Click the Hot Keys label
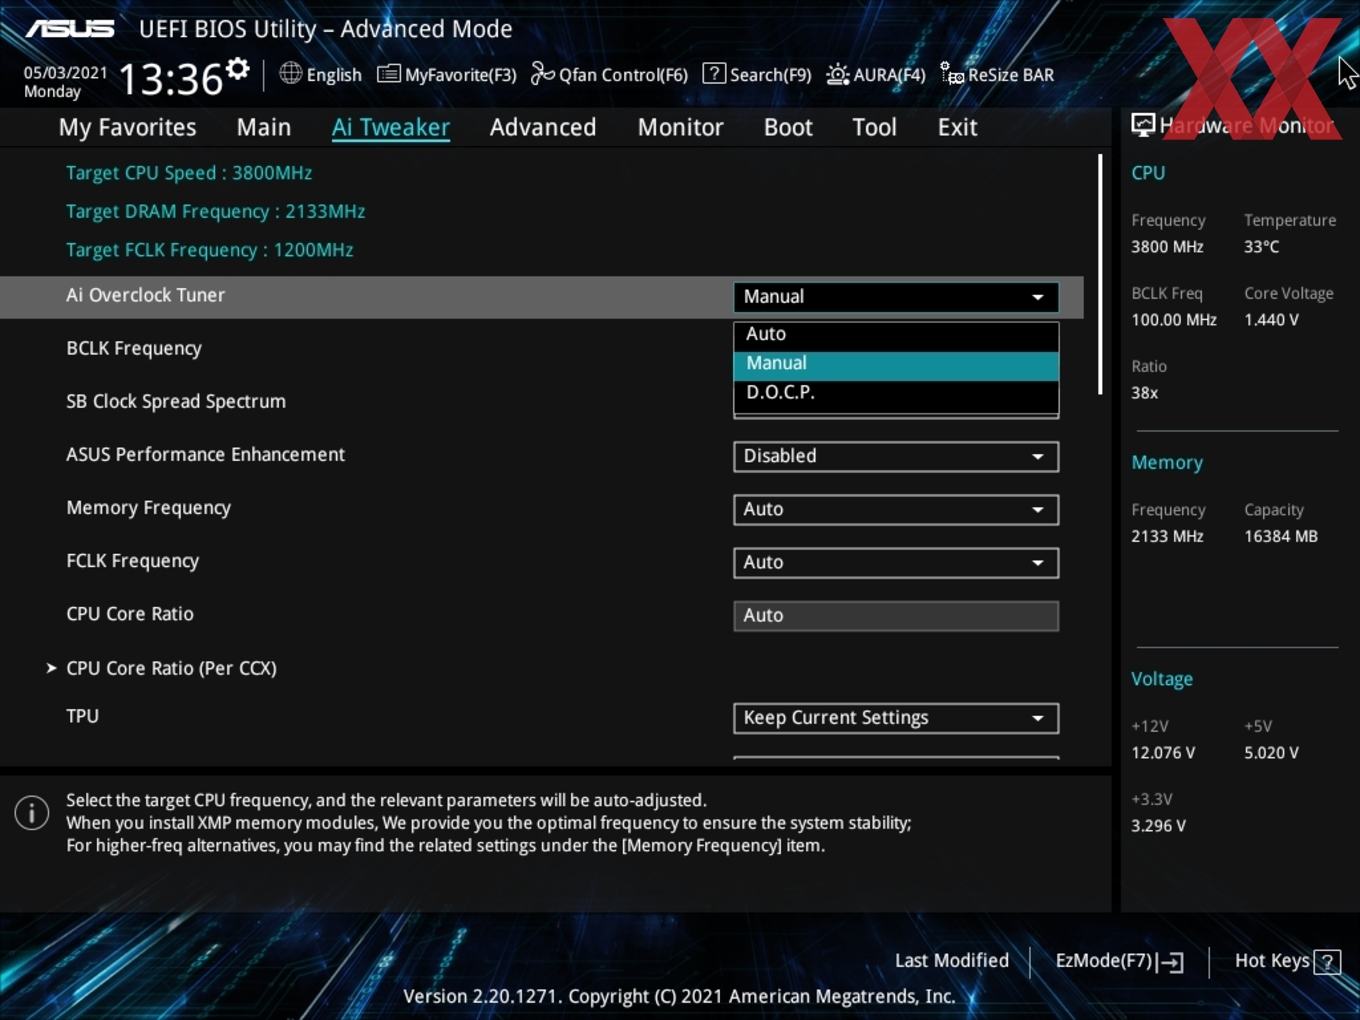Viewport: 1360px width, 1020px height. [1272, 961]
